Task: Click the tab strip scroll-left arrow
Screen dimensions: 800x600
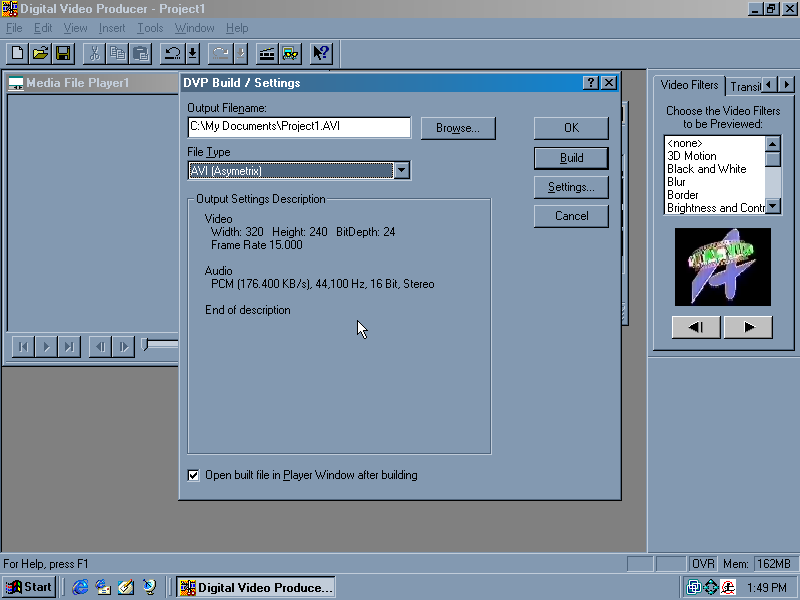Action: (x=769, y=85)
